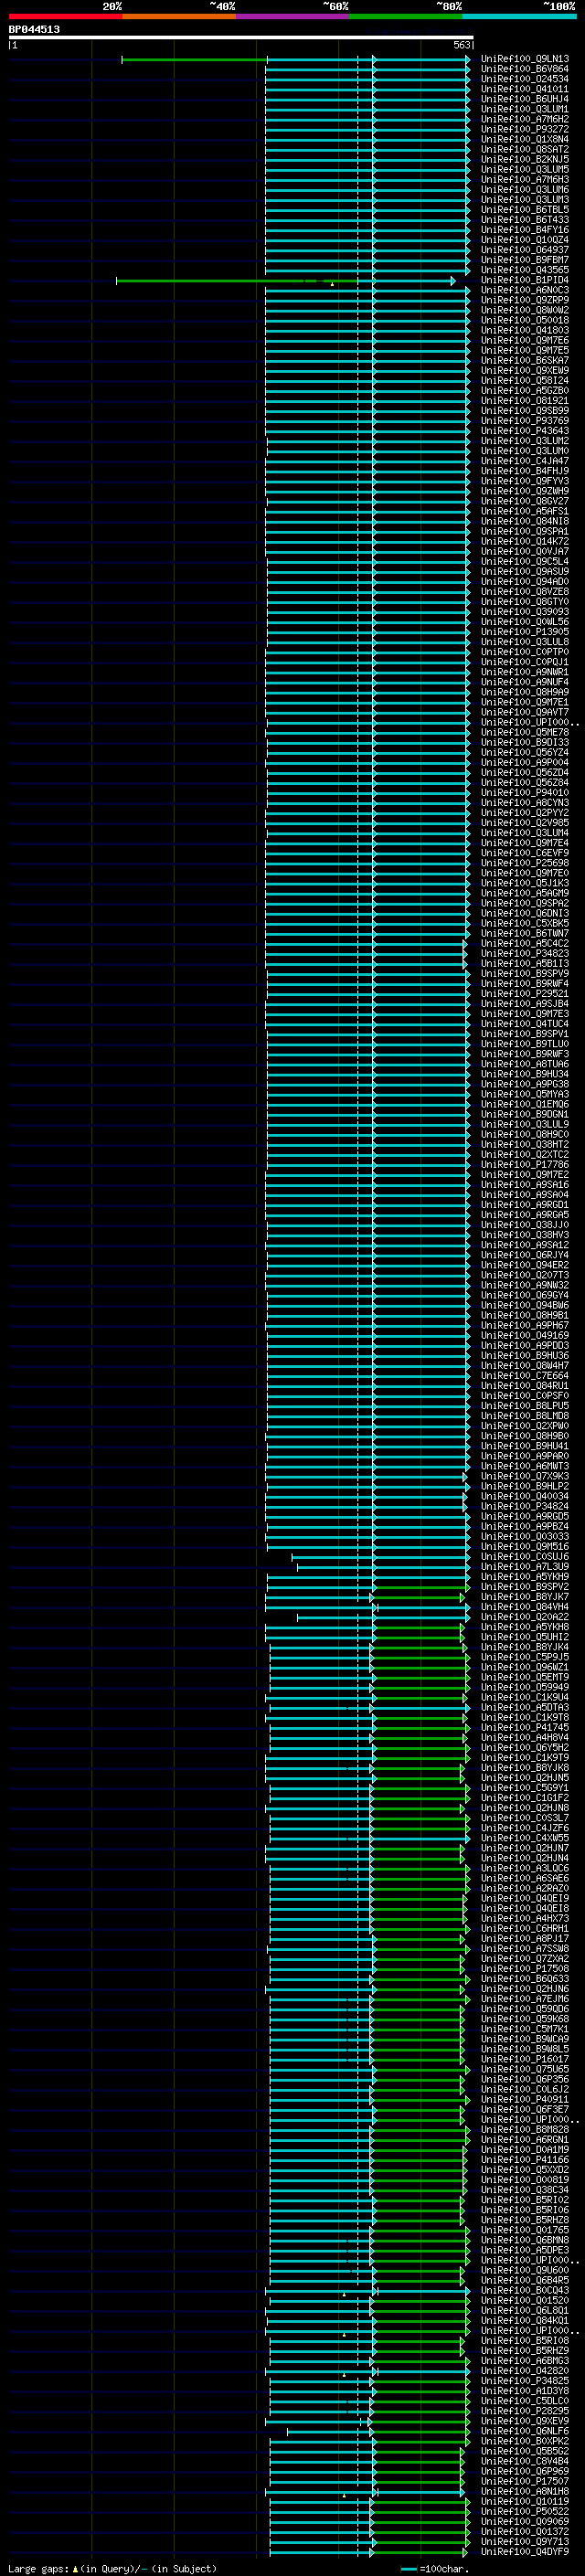Click the green ~80% identity legend segment

tap(406, 16)
